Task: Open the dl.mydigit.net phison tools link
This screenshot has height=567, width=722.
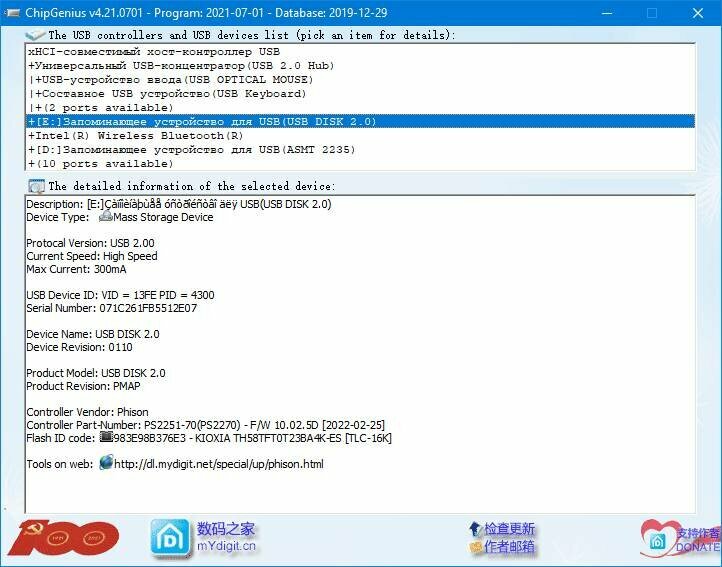Action: [219, 464]
